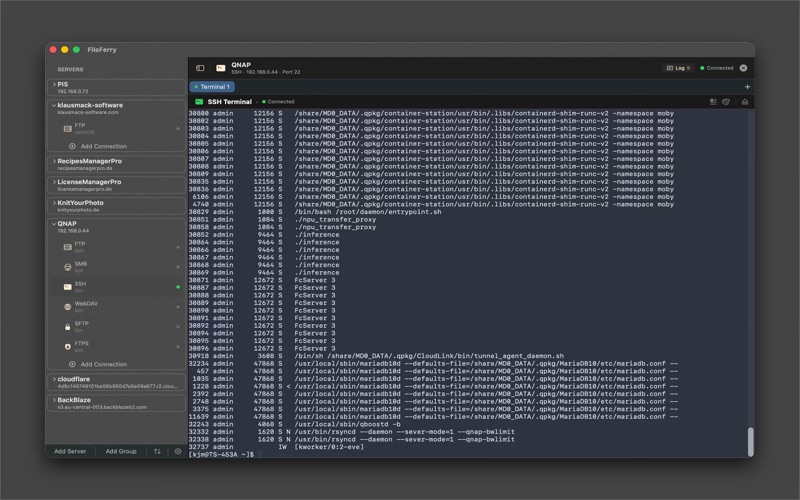Toggle the sidebar panel icon

(x=200, y=68)
